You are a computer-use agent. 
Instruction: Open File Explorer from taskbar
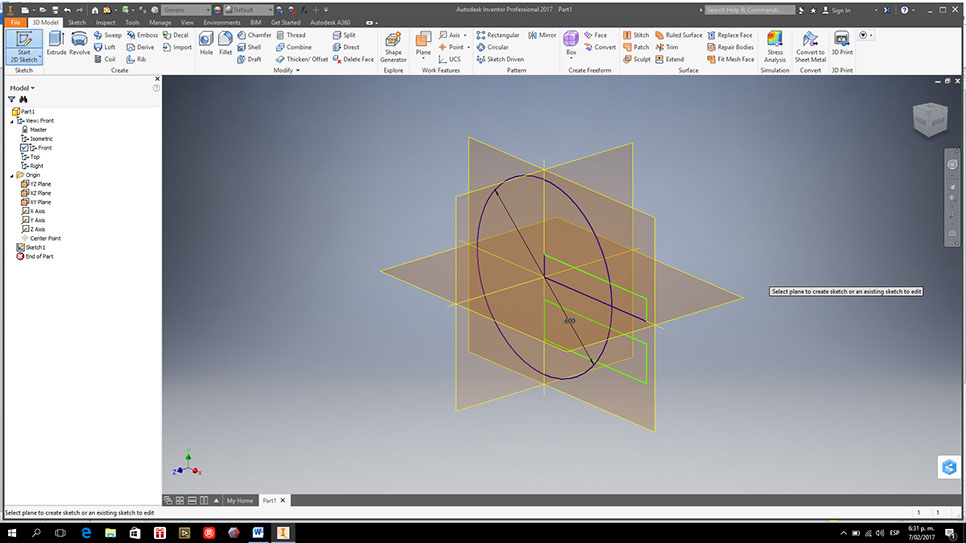pos(110,533)
